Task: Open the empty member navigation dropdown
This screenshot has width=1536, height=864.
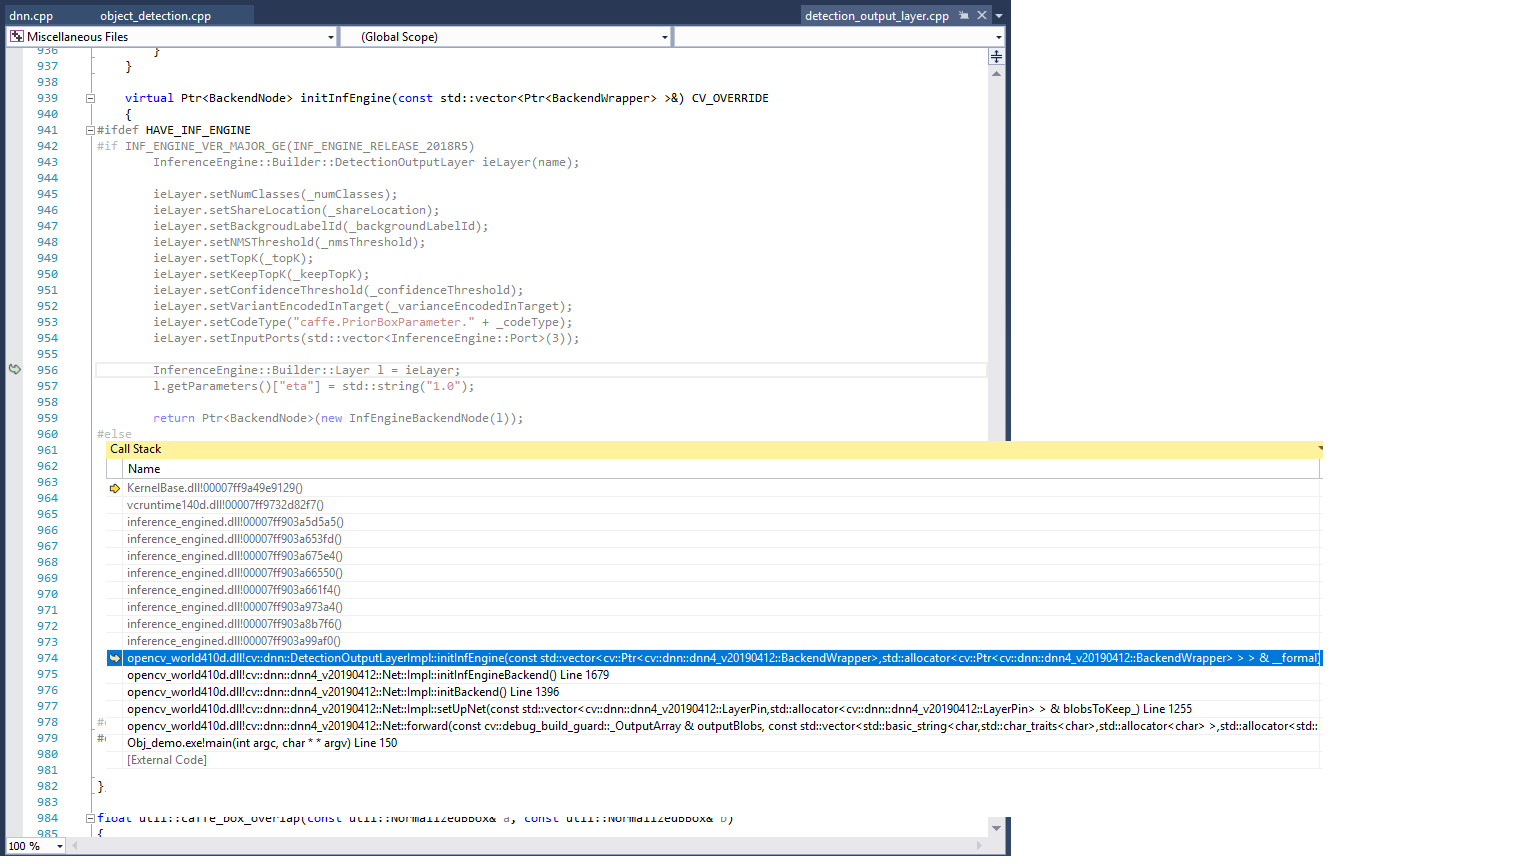Action: coord(999,37)
